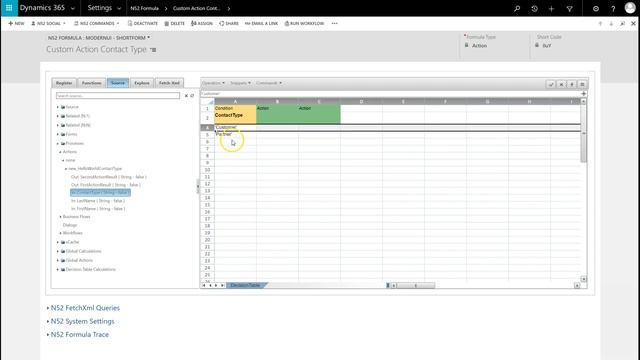Select Out: FirstActionResult parameter
Screen dimensions: 640x360
(x=106, y=184)
